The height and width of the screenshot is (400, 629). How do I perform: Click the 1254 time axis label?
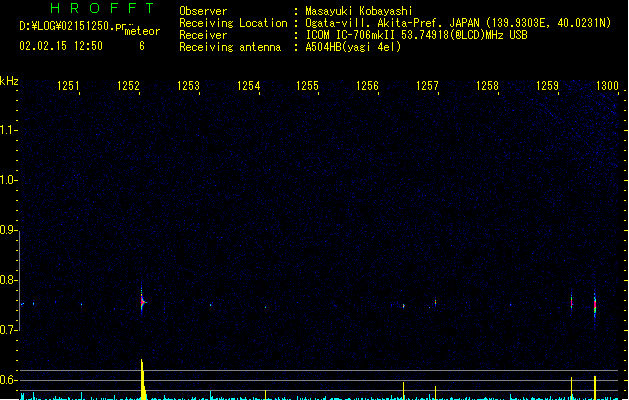coord(248,86)
